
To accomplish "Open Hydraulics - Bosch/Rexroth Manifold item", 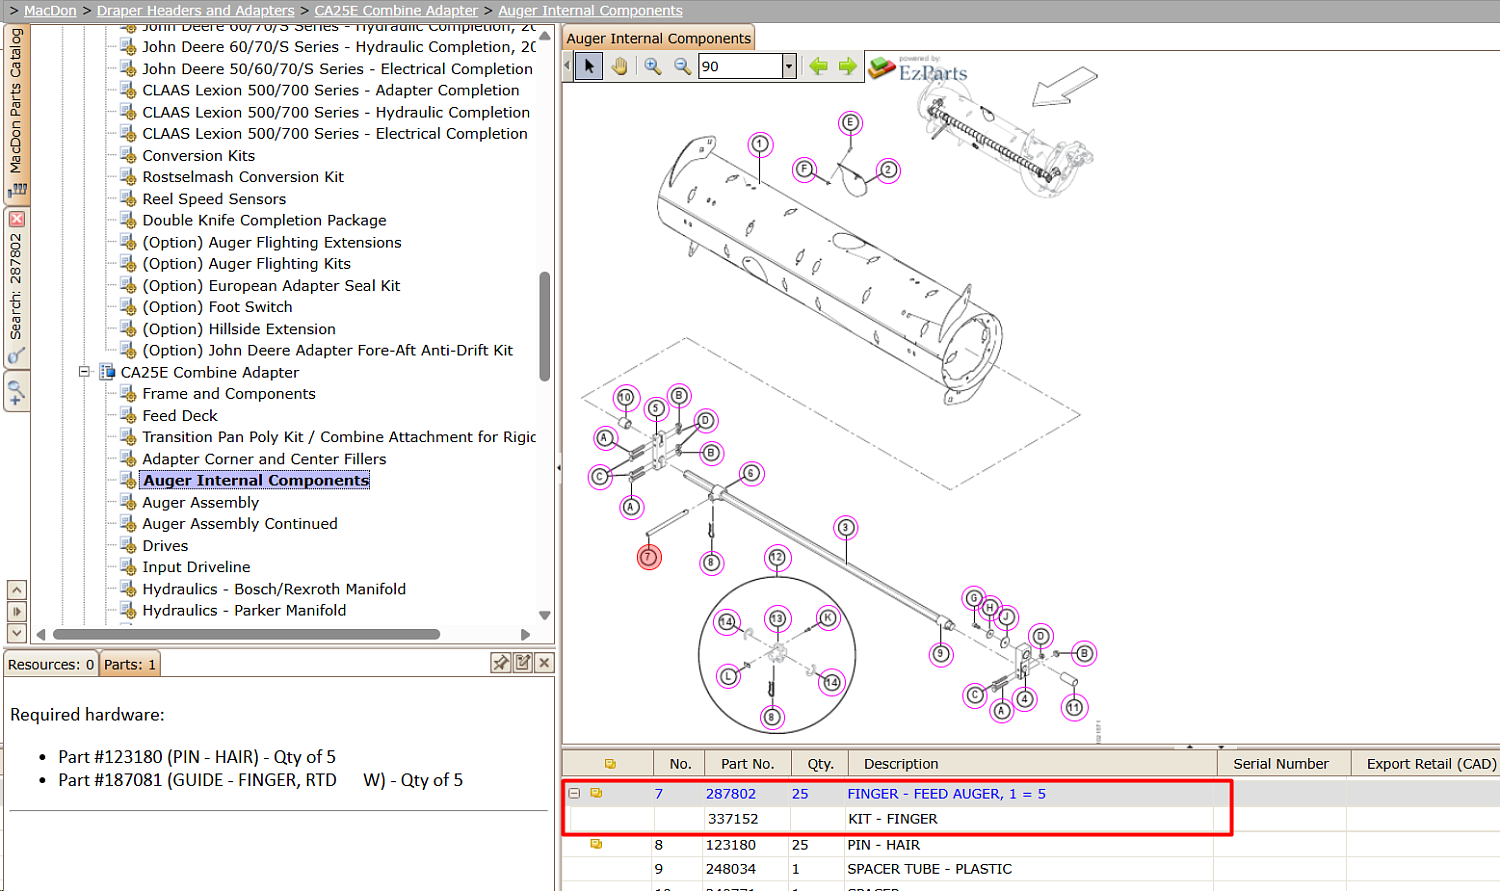I will (x=274, y=589).
